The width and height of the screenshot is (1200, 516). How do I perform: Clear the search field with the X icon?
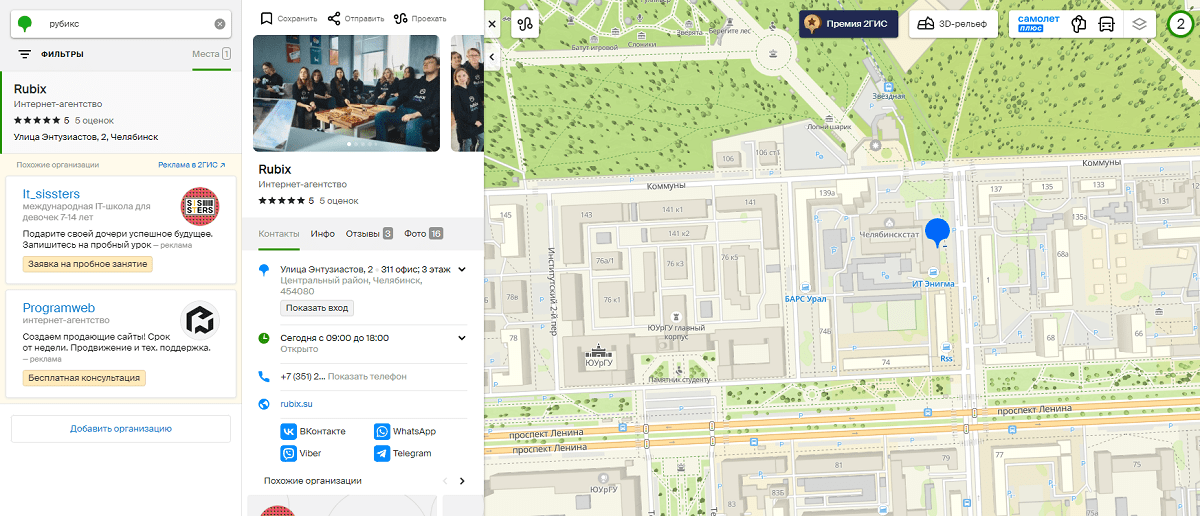click(x=220, y=23)
